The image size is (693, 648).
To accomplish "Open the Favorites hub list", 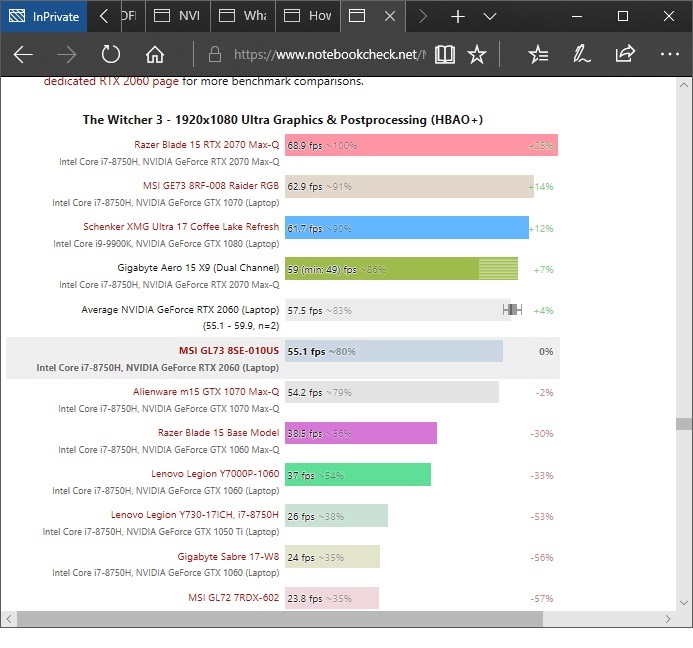I will (538, 54).
